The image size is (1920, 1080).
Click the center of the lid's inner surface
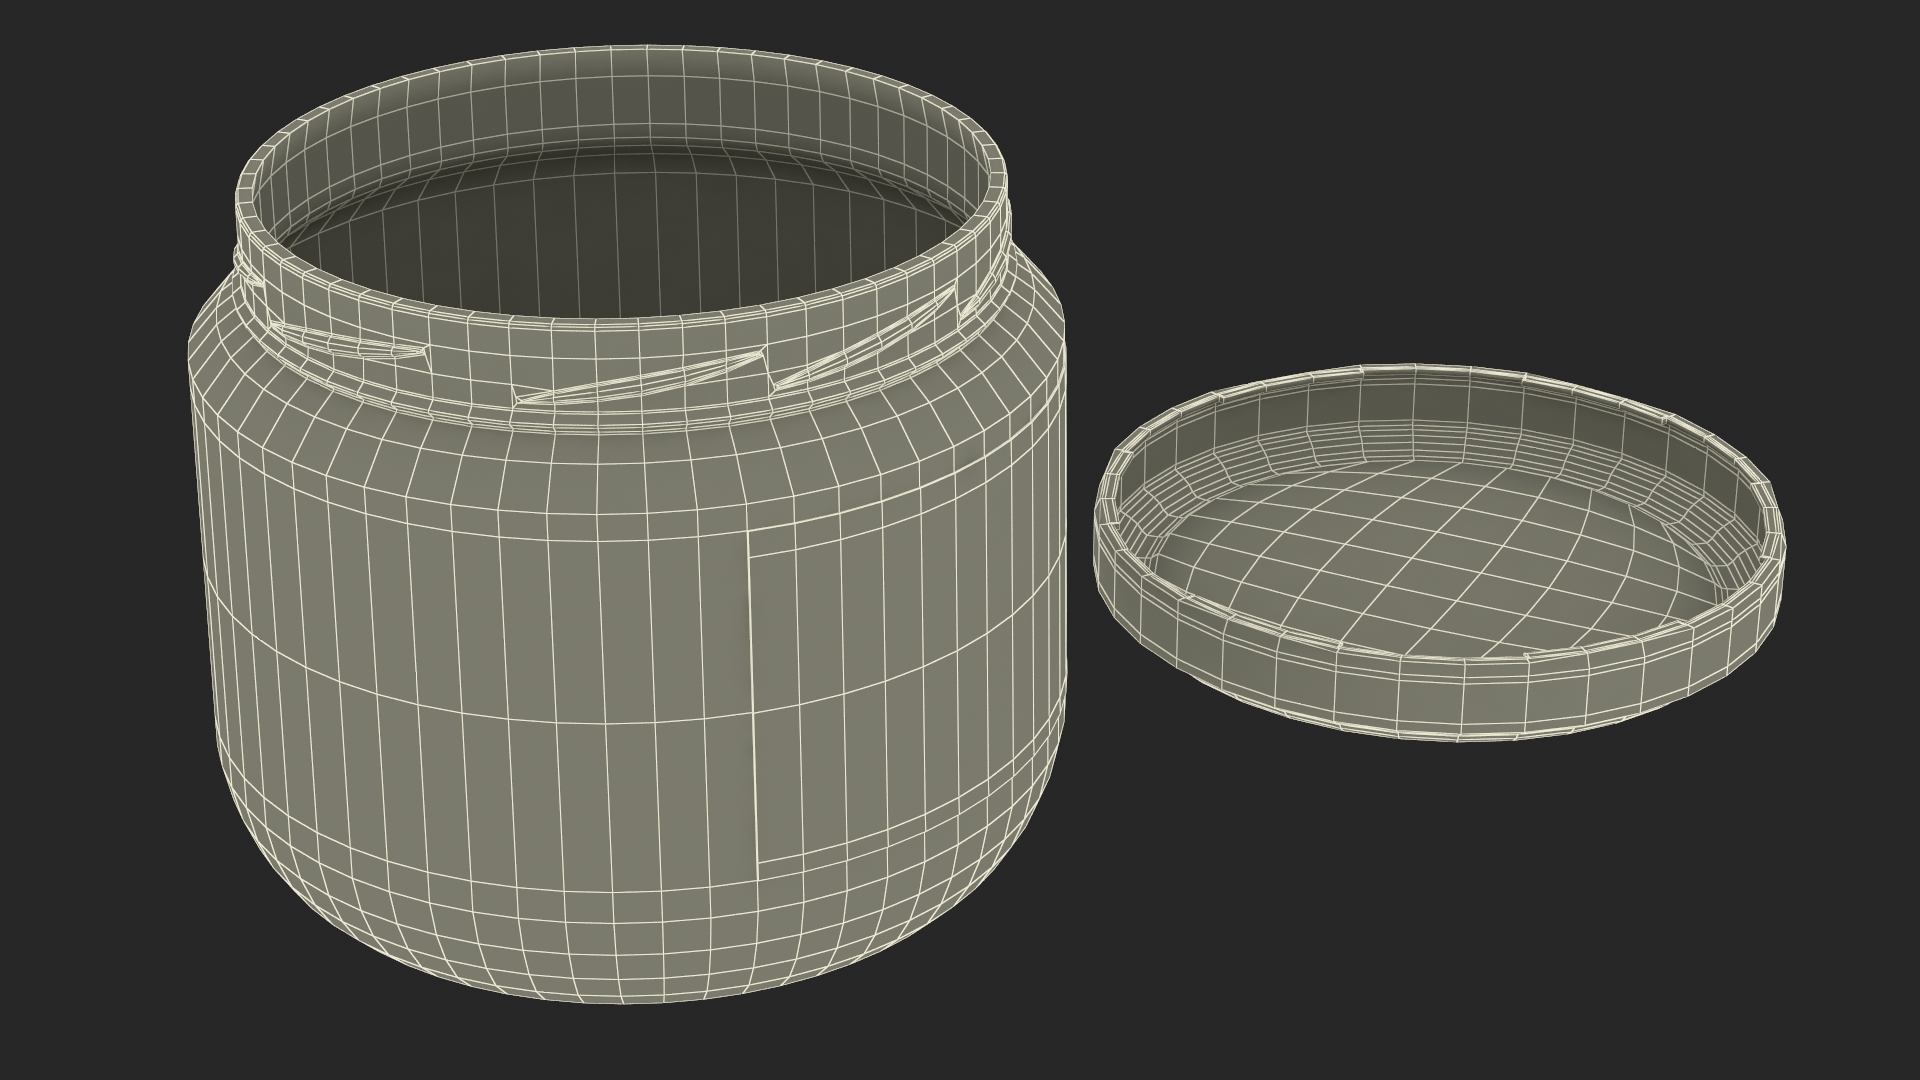coord(1440,550)
